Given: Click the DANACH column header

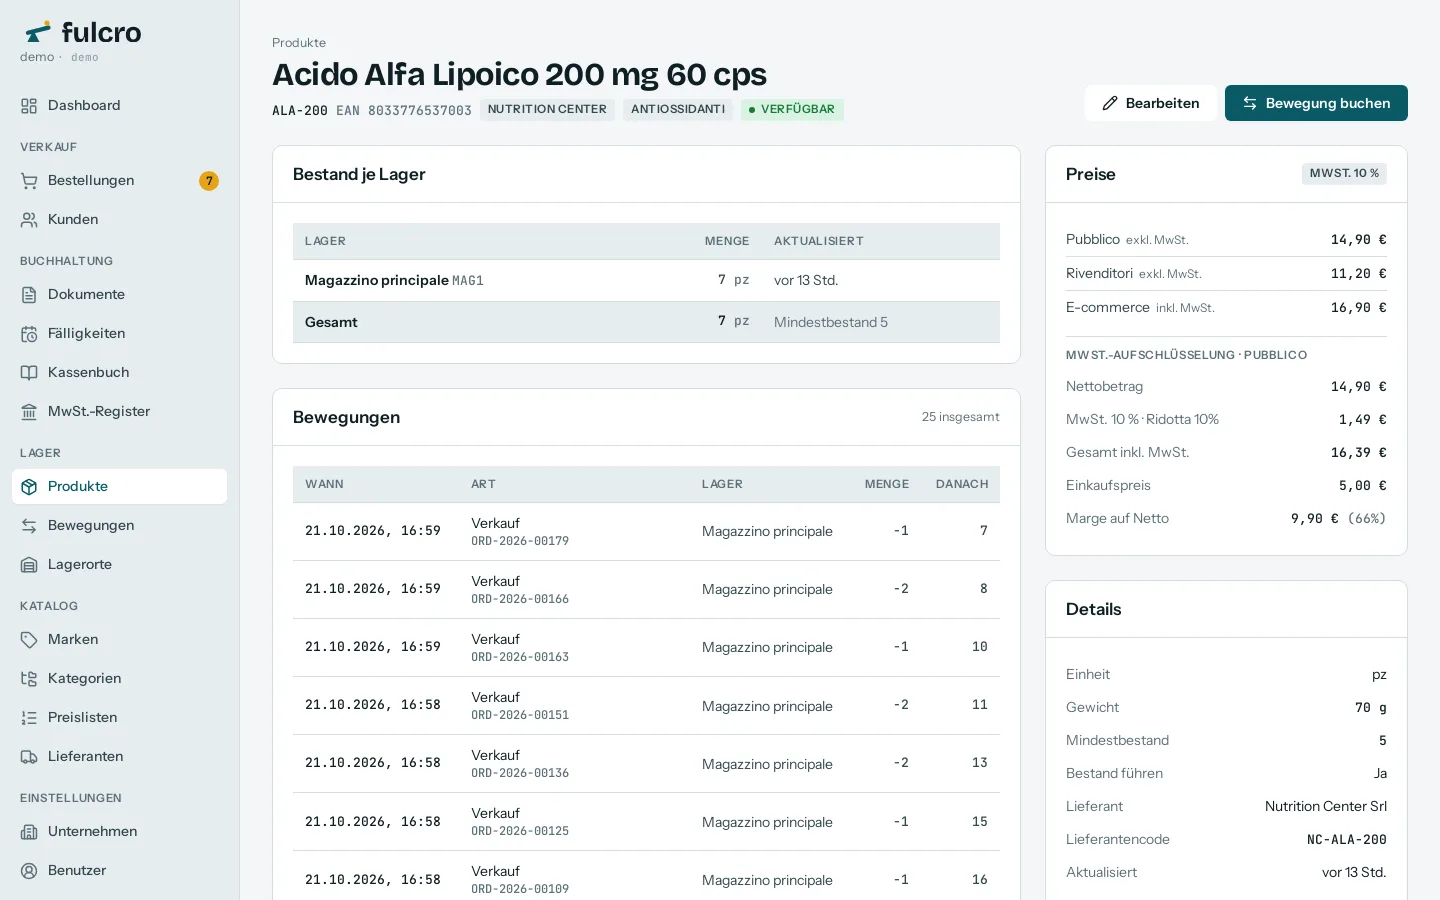Looking at the screenshot, I should point(962,484).
